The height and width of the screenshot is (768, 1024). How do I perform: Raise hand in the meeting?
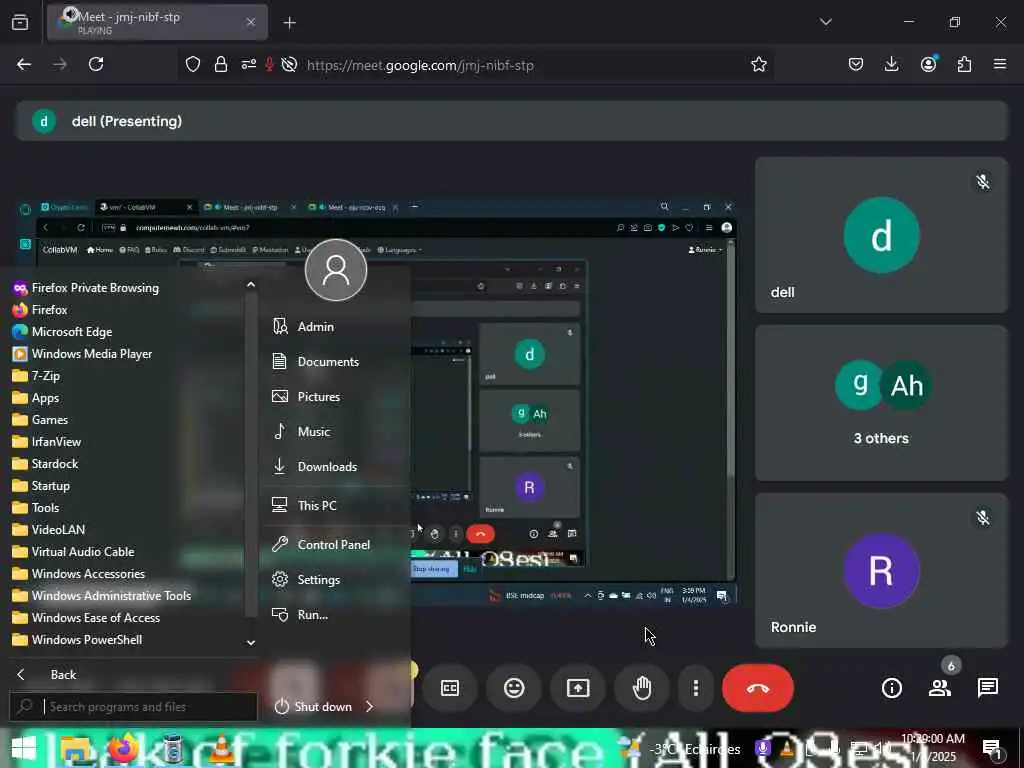(x=642, y=688)
